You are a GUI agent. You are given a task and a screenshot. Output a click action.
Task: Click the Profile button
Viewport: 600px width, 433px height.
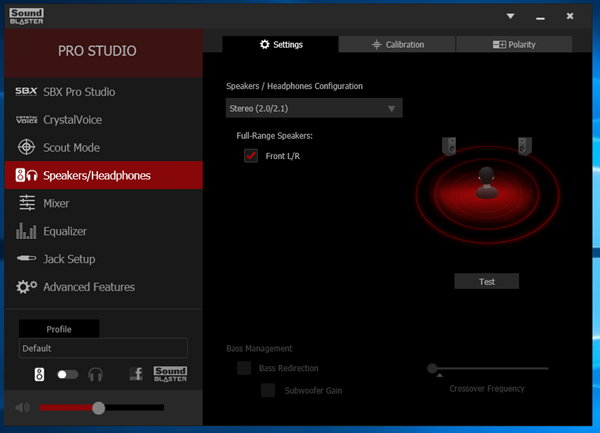point(59,329)
